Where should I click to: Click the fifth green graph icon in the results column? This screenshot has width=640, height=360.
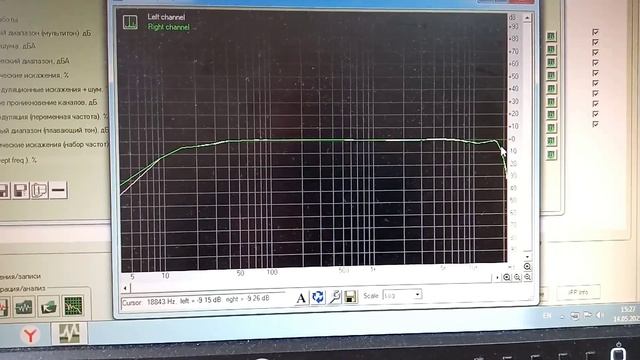[x=551, y=89]
